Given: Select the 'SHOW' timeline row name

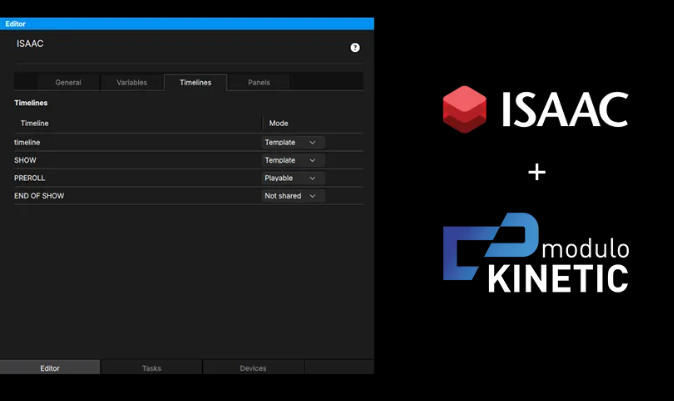Looking at the screenshot, I should (x=25, y=160).
